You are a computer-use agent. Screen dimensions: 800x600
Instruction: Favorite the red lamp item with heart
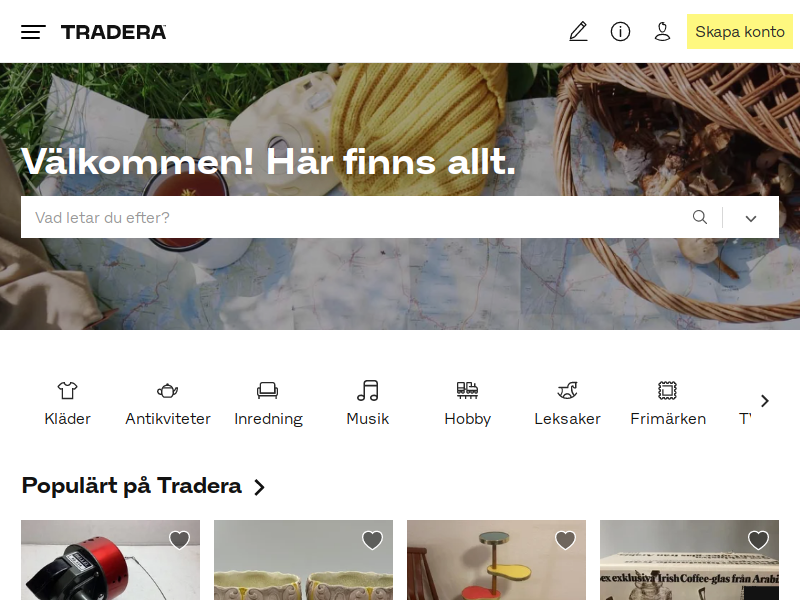pyautogui.click(x=180, y=540)
